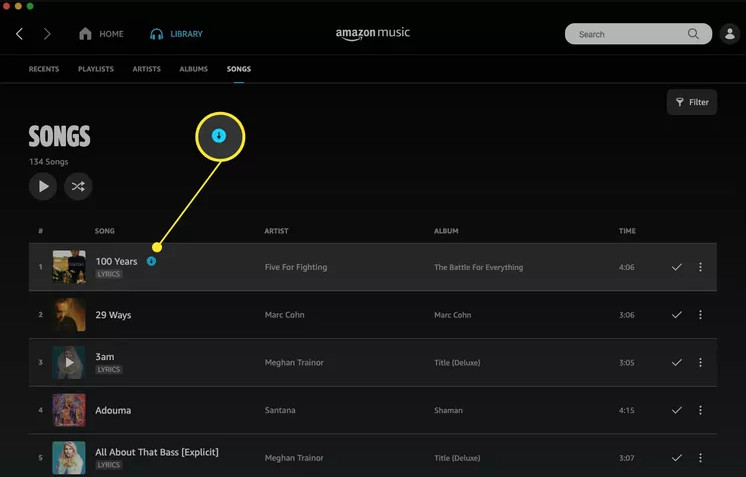Select the song title 3am
Screen dimensions: 746x477
[105, 357]
